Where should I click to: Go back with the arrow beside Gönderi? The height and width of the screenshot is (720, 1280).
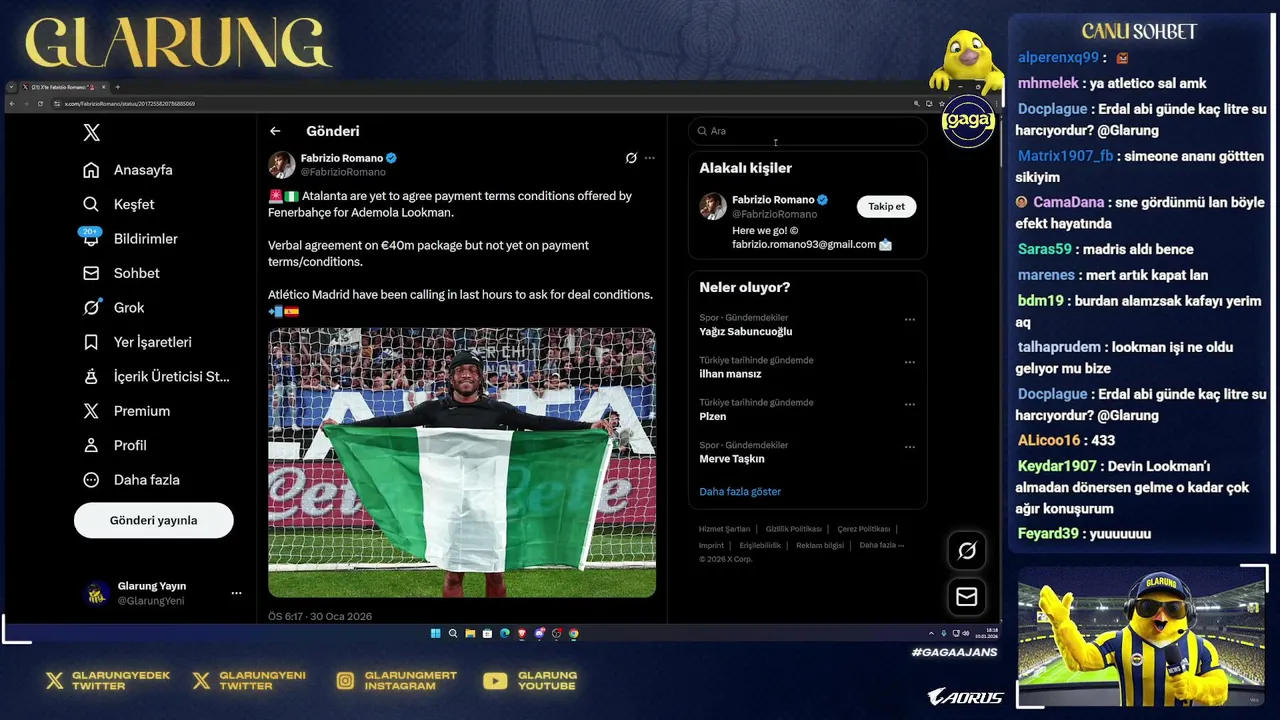click(x=275, y=131)
